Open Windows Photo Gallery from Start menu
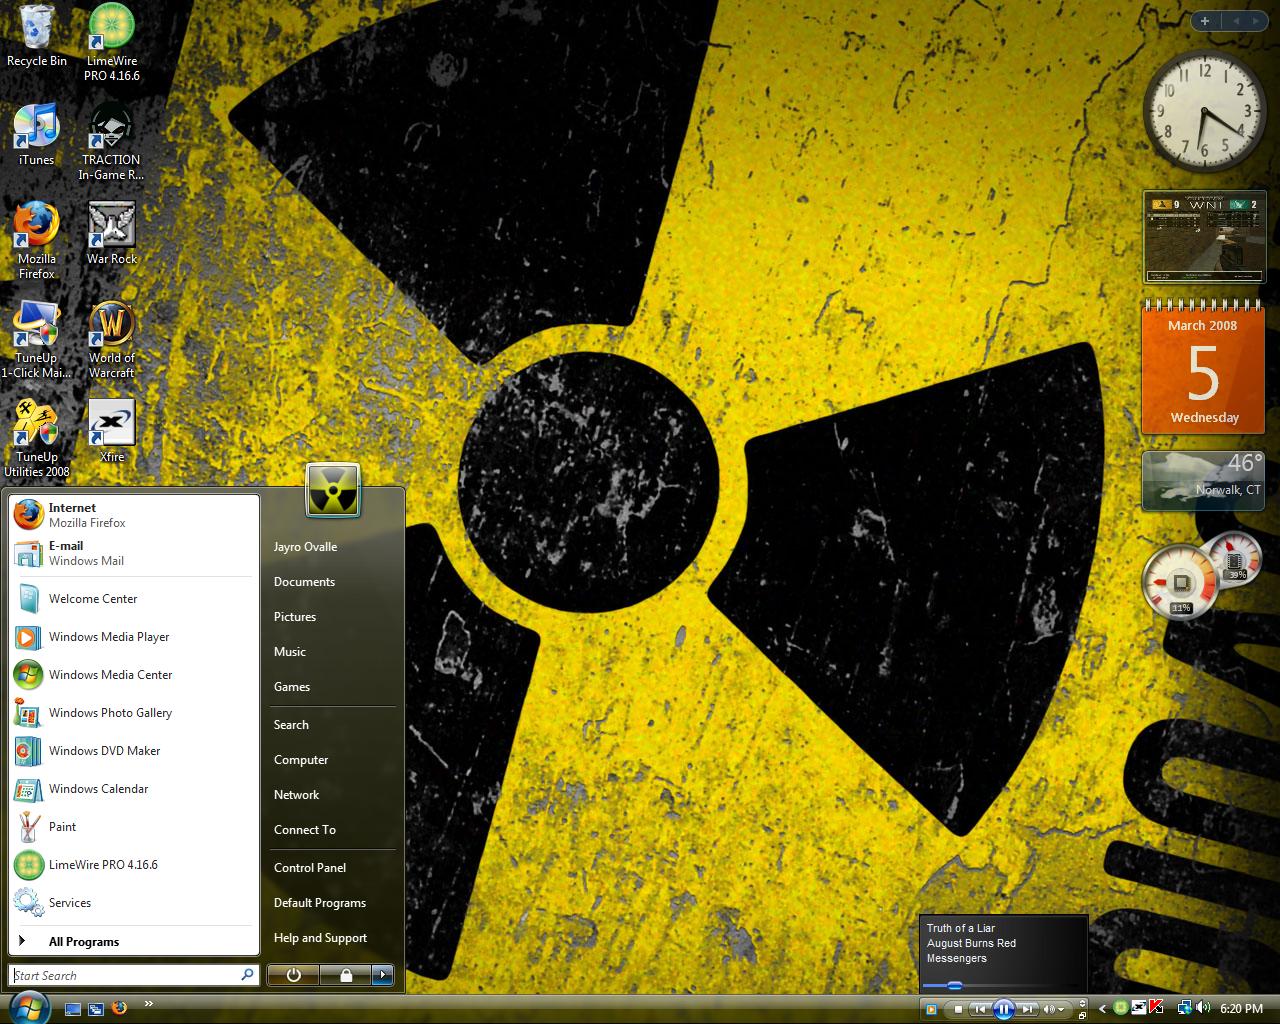 tap(135, 713)
